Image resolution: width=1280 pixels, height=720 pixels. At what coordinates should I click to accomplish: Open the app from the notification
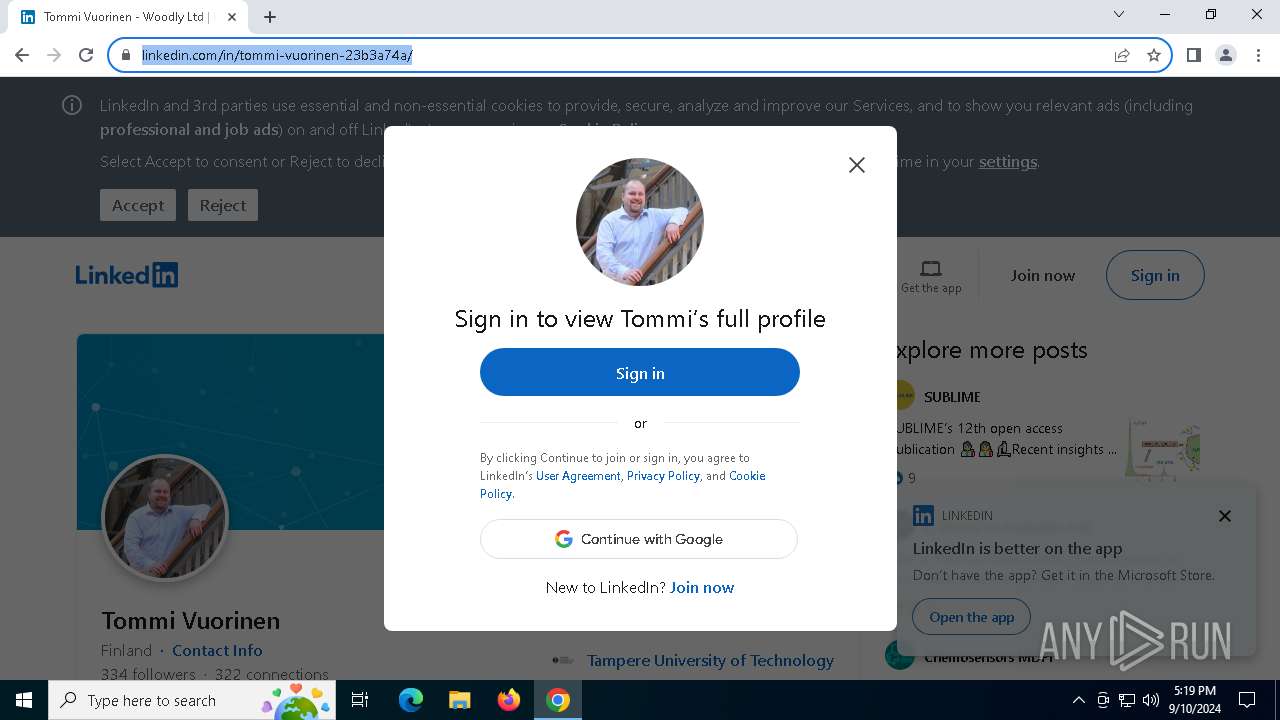972,617
